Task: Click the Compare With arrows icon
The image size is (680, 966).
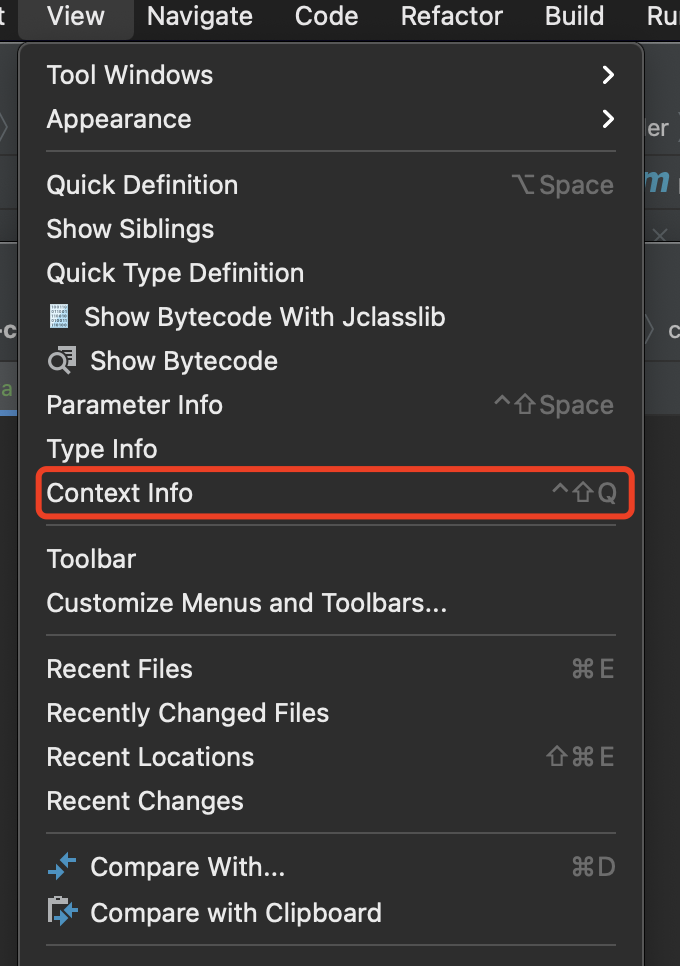Action: tap(62, 866)
